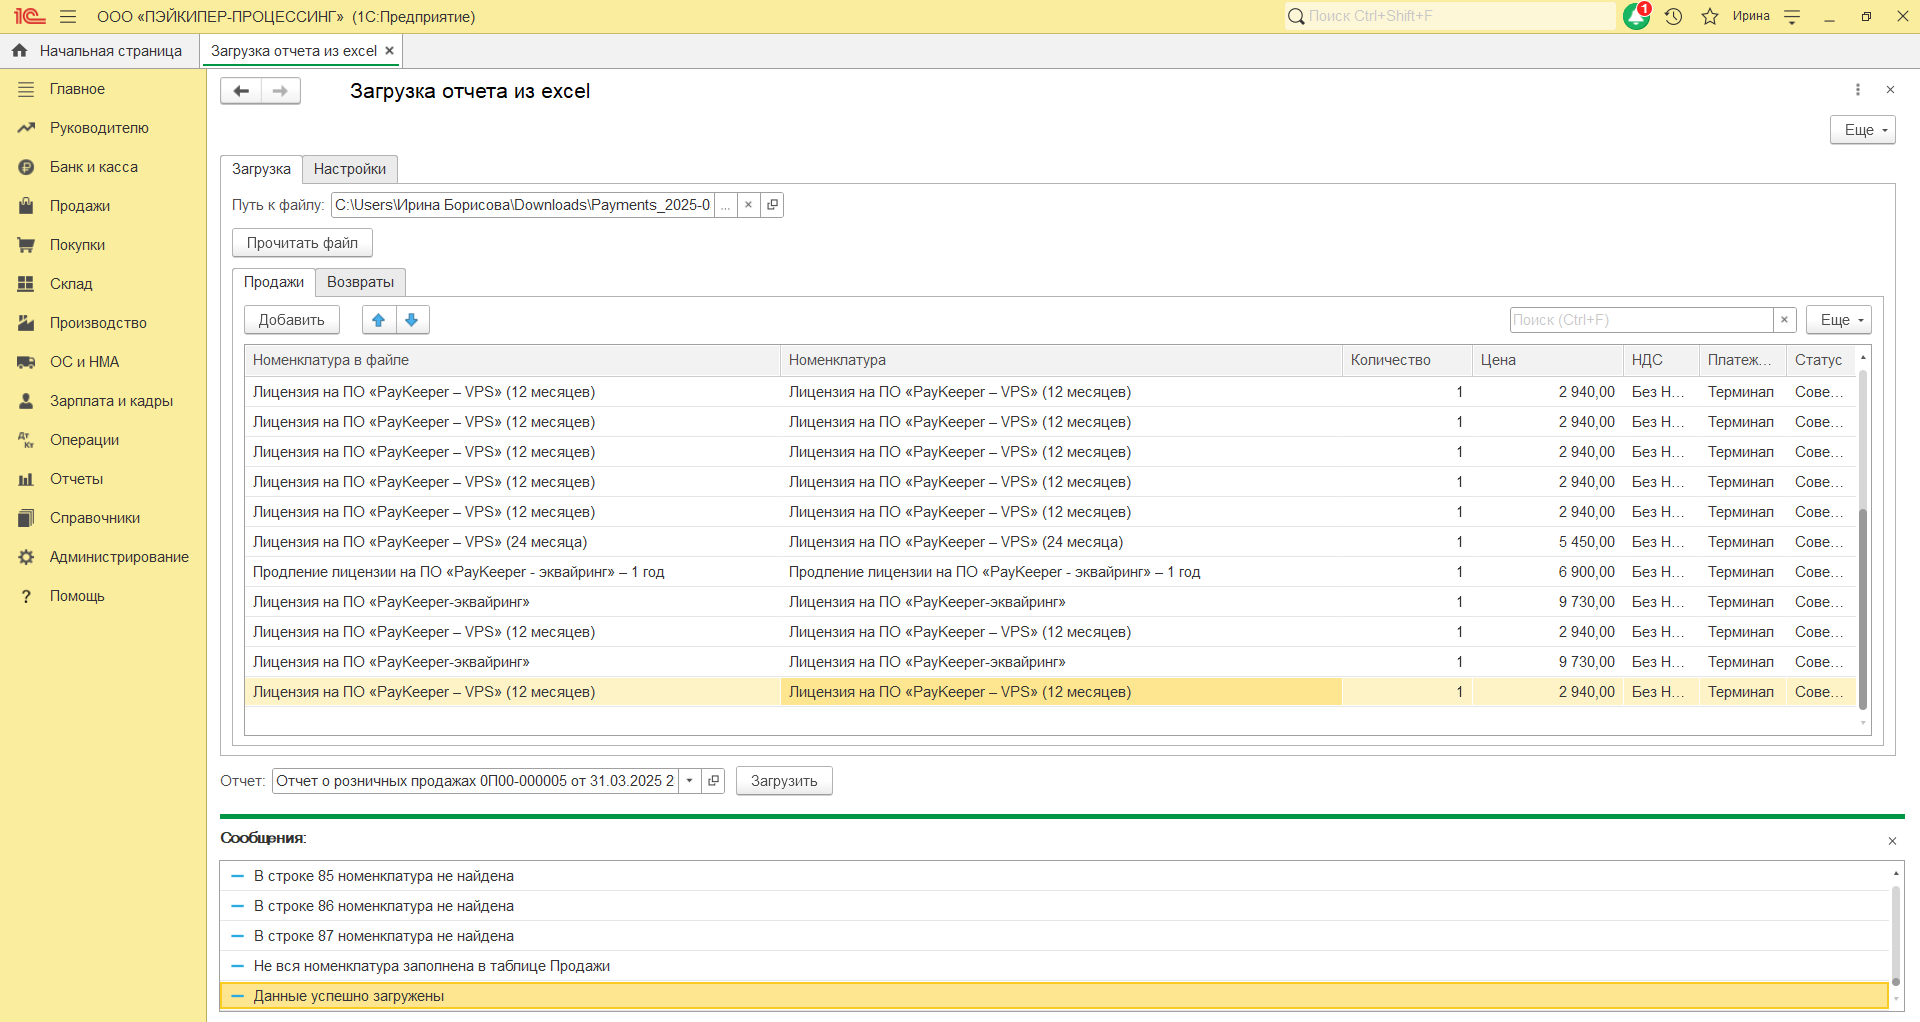Screen dimensions: 1920x1022
Task: Click the Отчет selection field
Action: 476,781
